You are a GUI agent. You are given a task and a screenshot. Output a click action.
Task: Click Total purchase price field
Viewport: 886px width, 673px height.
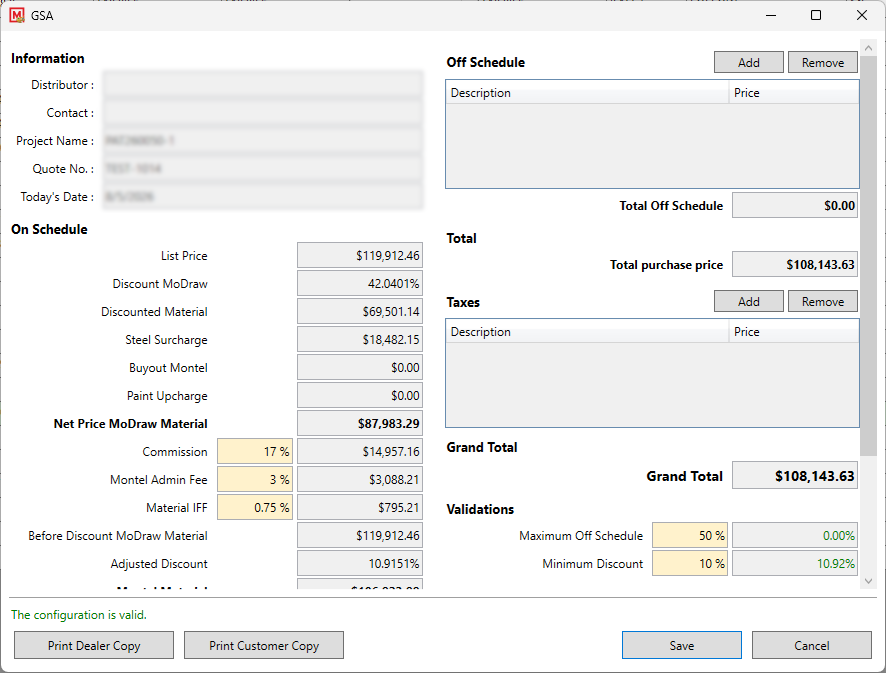pos(795,264)
